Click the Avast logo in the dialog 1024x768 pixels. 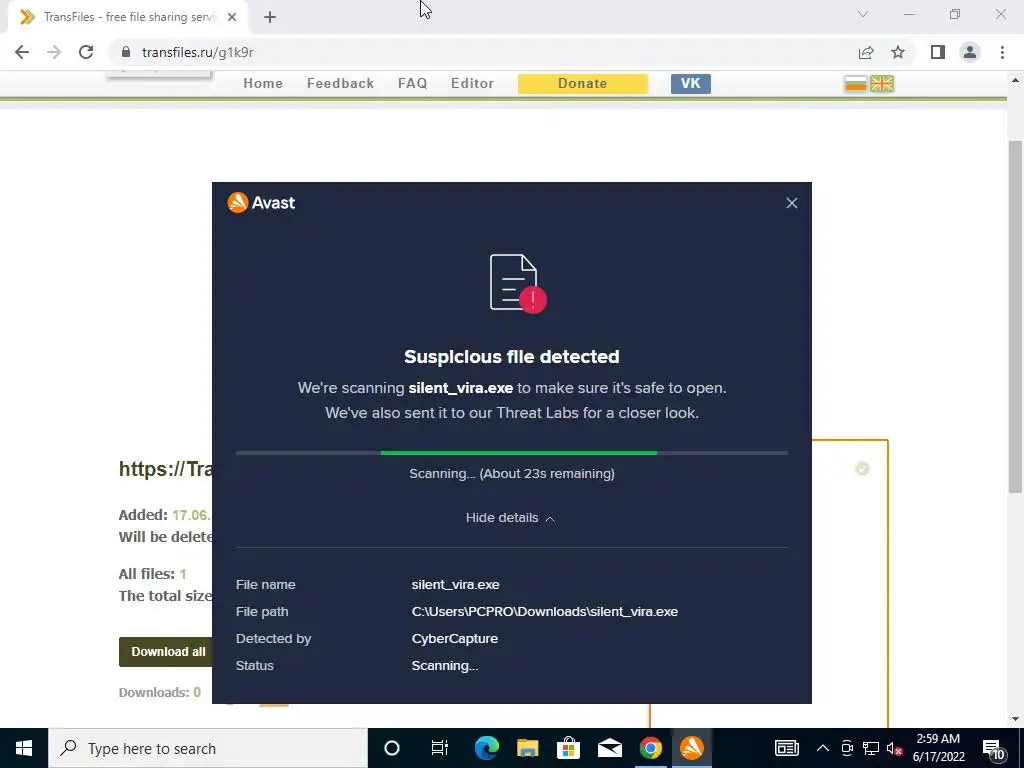pyautogui.click(x=261, y=202)
